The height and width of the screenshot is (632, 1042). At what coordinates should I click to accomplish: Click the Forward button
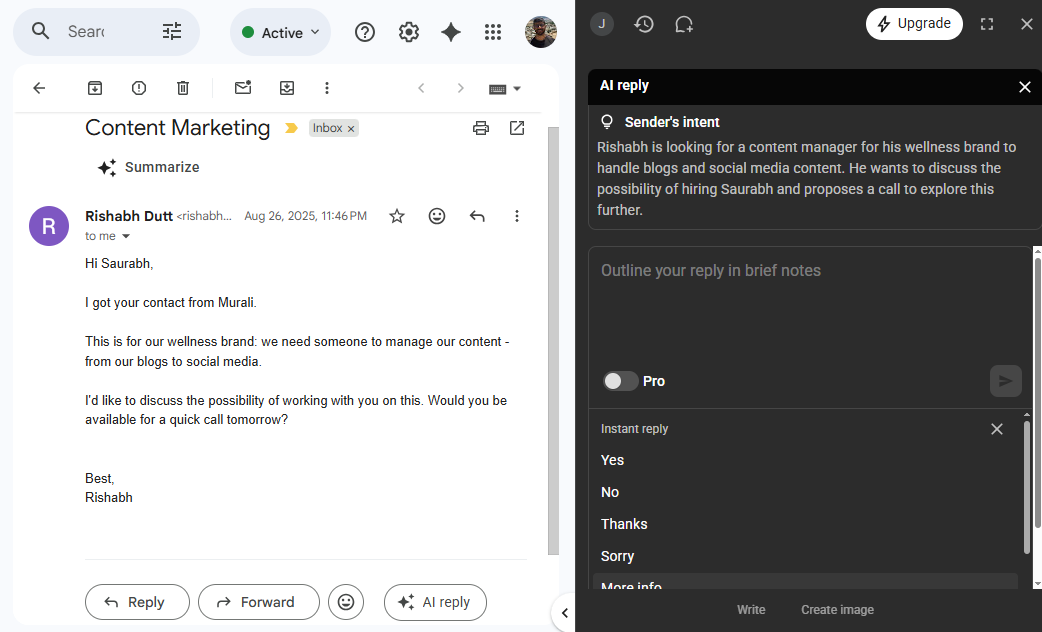(258, 602)
